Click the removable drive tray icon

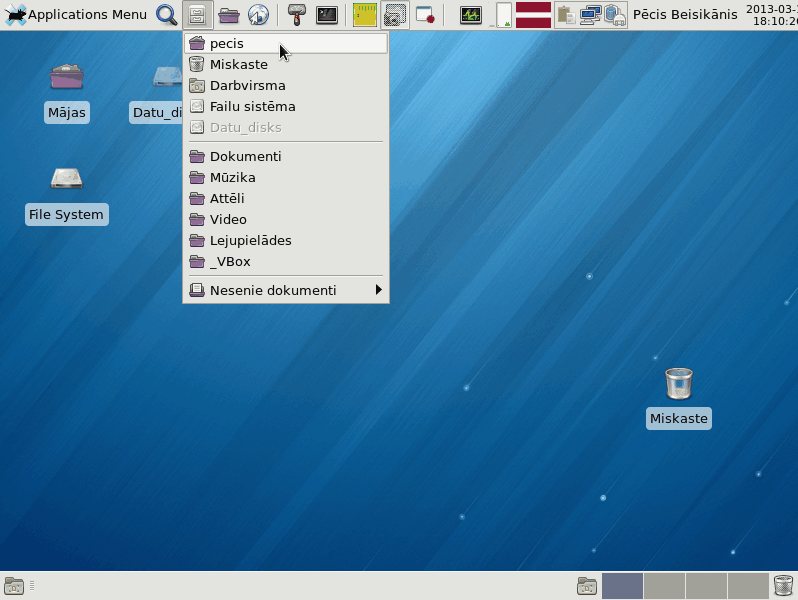(615, 15)
